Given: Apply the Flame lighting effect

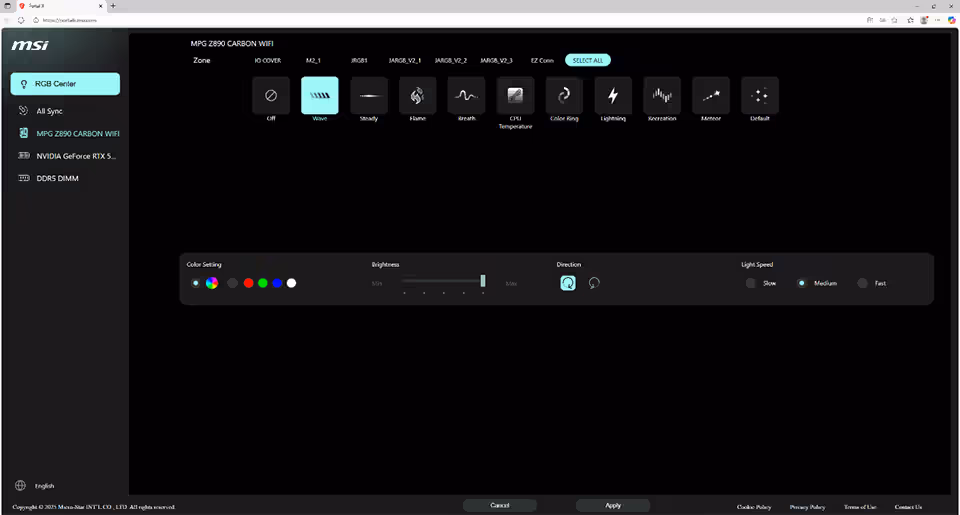Looking at the screenshot, I should (x=418, y=96).
